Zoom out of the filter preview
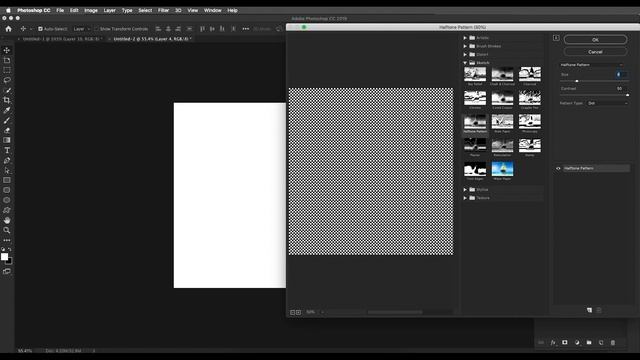640x360 pixels. click(x=292, y=312)
